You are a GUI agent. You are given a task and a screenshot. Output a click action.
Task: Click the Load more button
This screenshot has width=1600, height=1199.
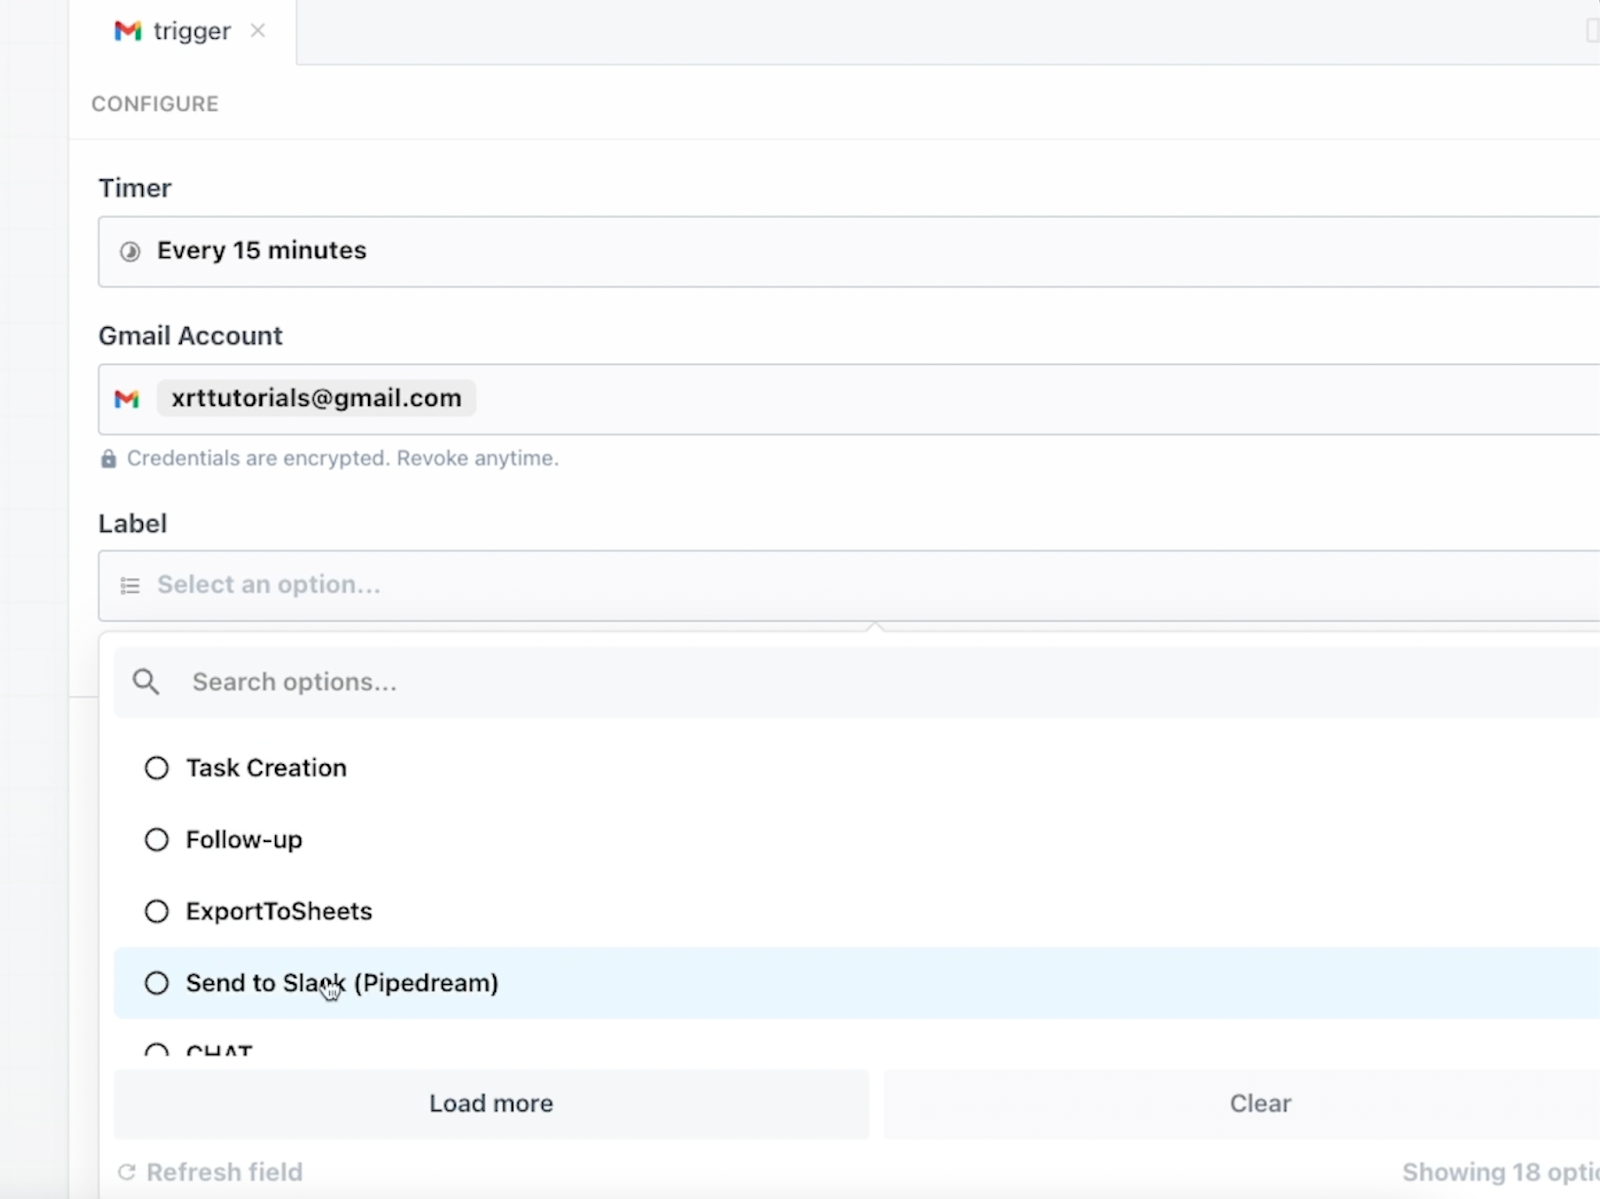tap(491, 1104)
